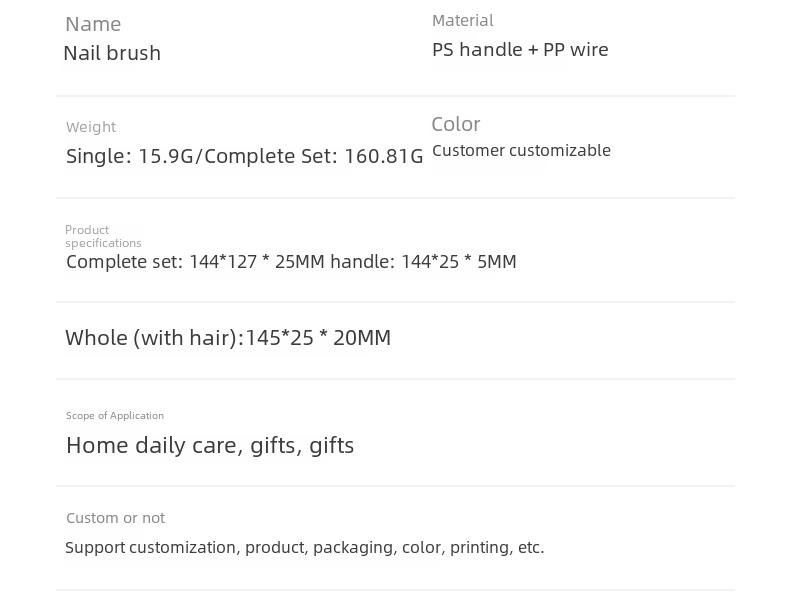Click the "Product specifications" label
This screenshot has width=790, height=610.
[x=103, y=236]
